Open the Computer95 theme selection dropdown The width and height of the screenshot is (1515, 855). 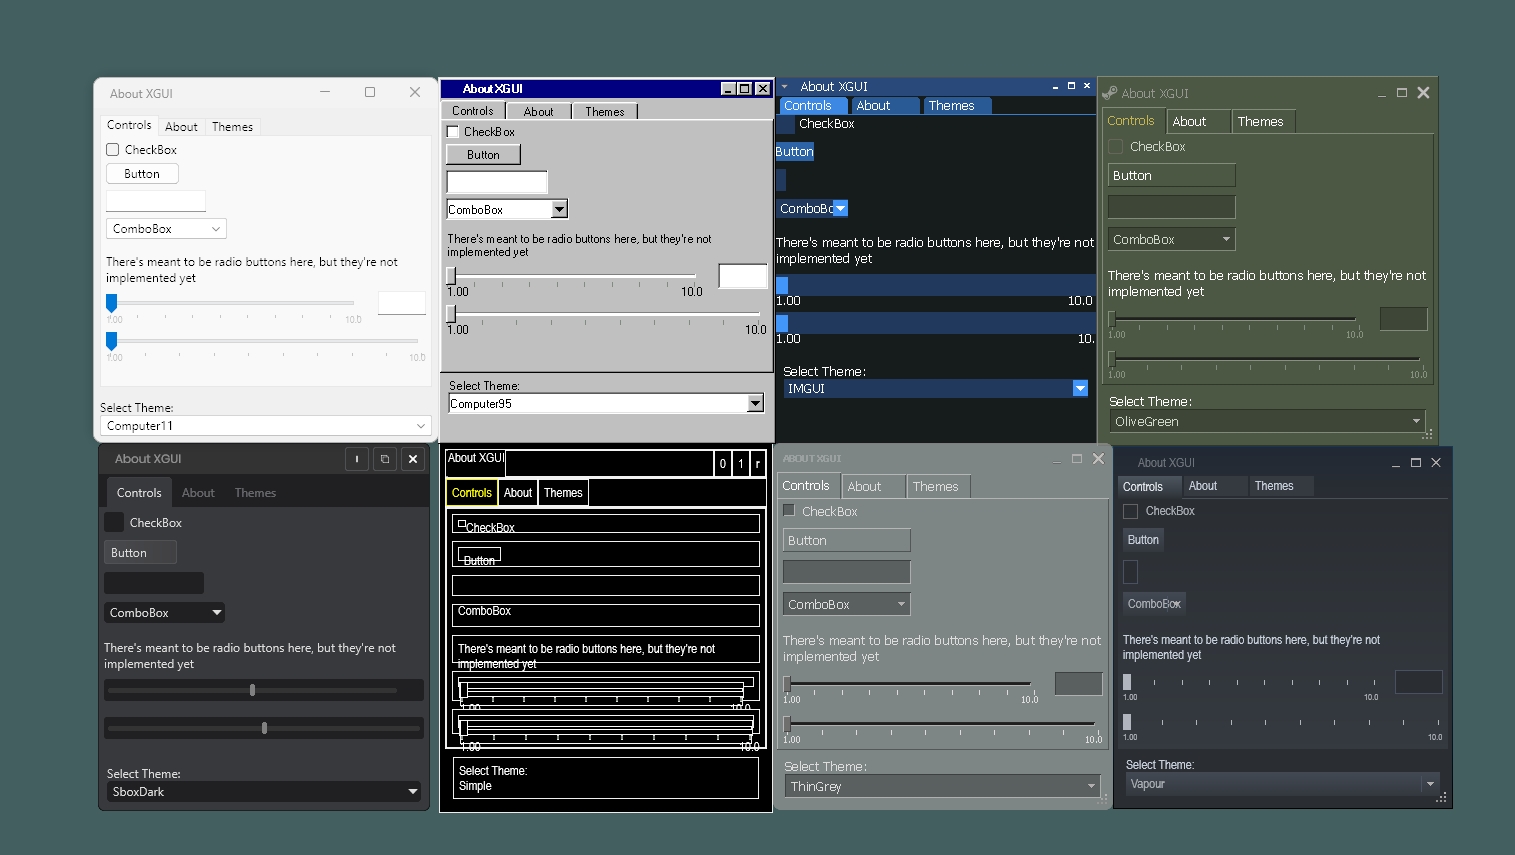(755, 403)
